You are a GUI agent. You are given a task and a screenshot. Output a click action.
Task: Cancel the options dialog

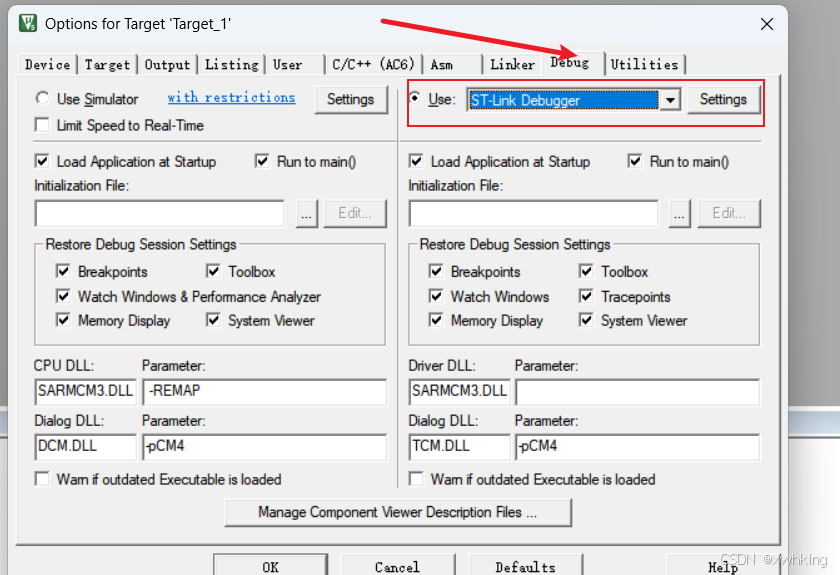(398, 566)
